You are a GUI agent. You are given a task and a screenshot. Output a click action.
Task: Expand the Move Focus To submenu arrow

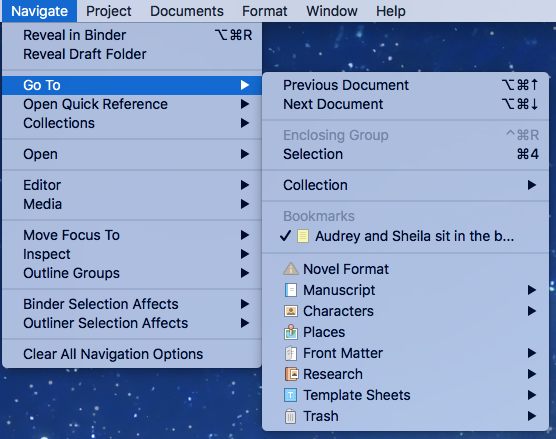click(x=245, y=235)
